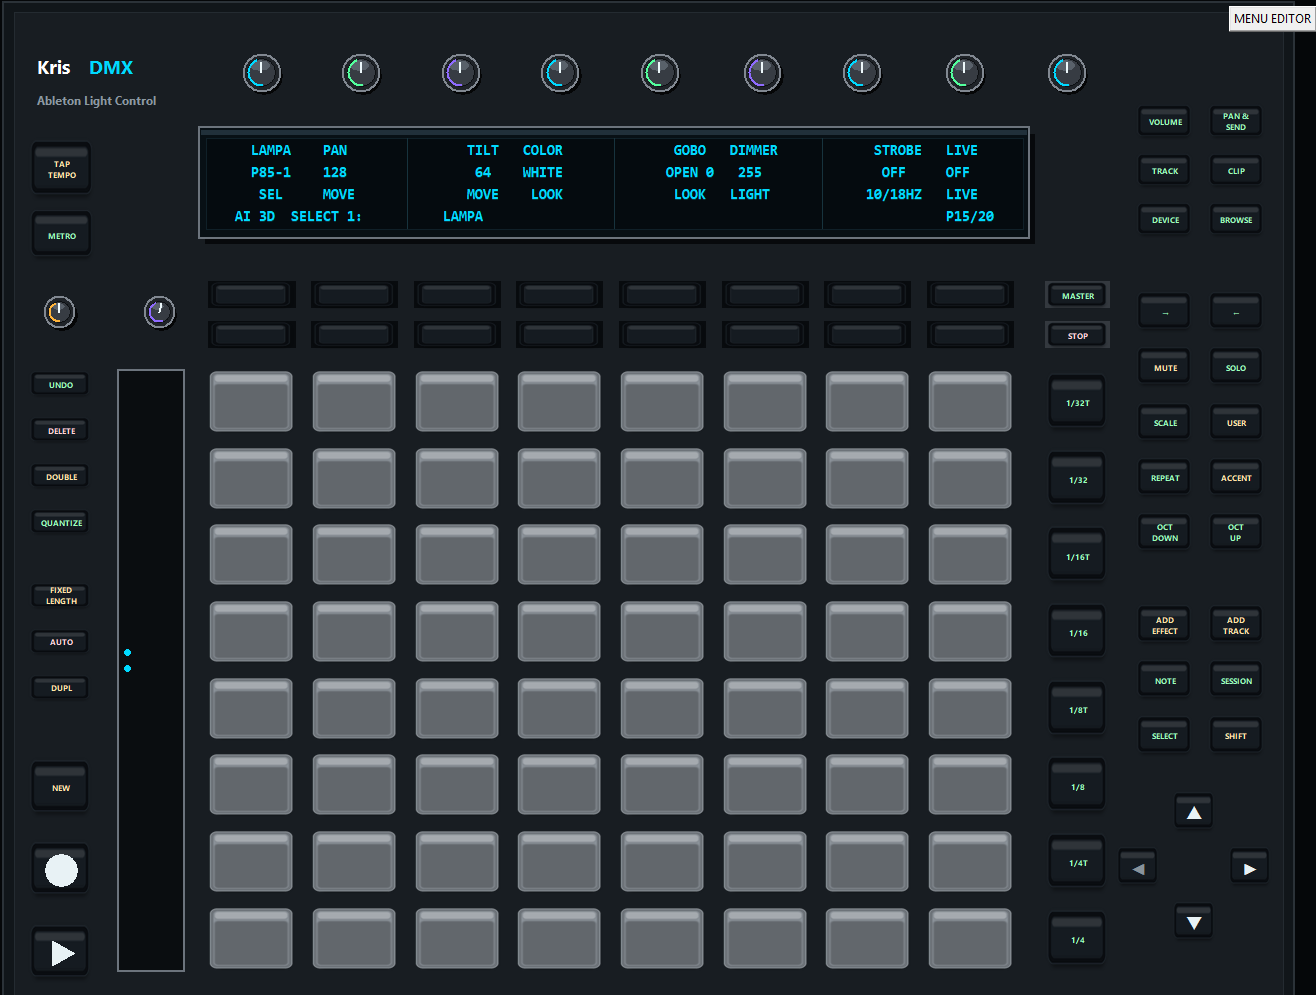Click the knob above the GOBO column

click(660, 73)
